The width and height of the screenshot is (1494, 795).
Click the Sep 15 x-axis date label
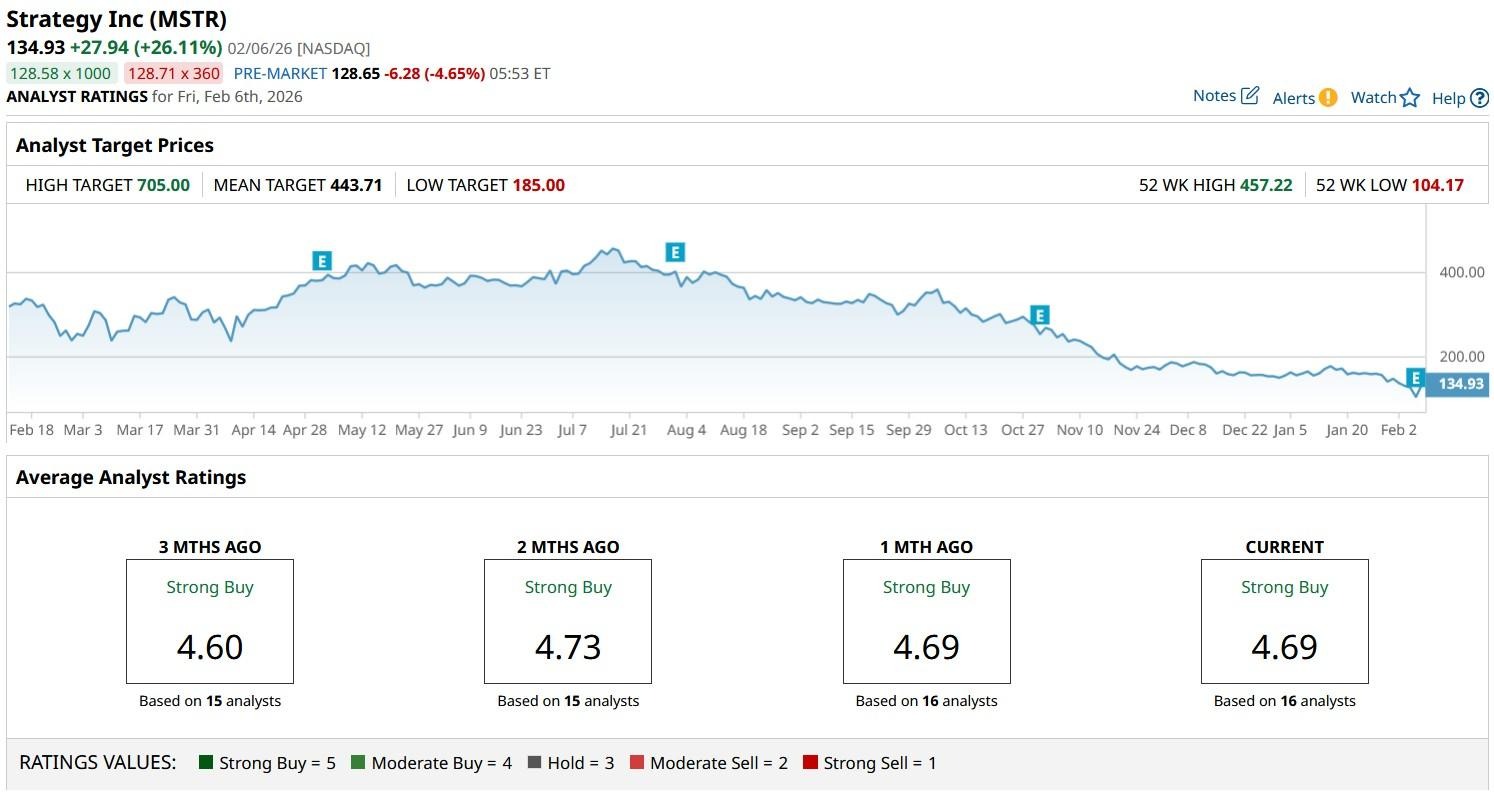click(851, 430)
